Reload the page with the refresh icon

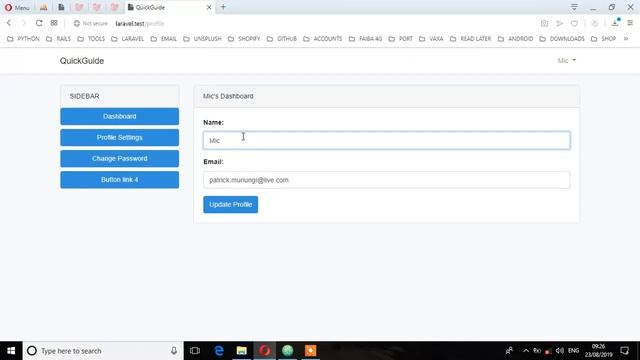pyautogui.click(x=39, y=23)
